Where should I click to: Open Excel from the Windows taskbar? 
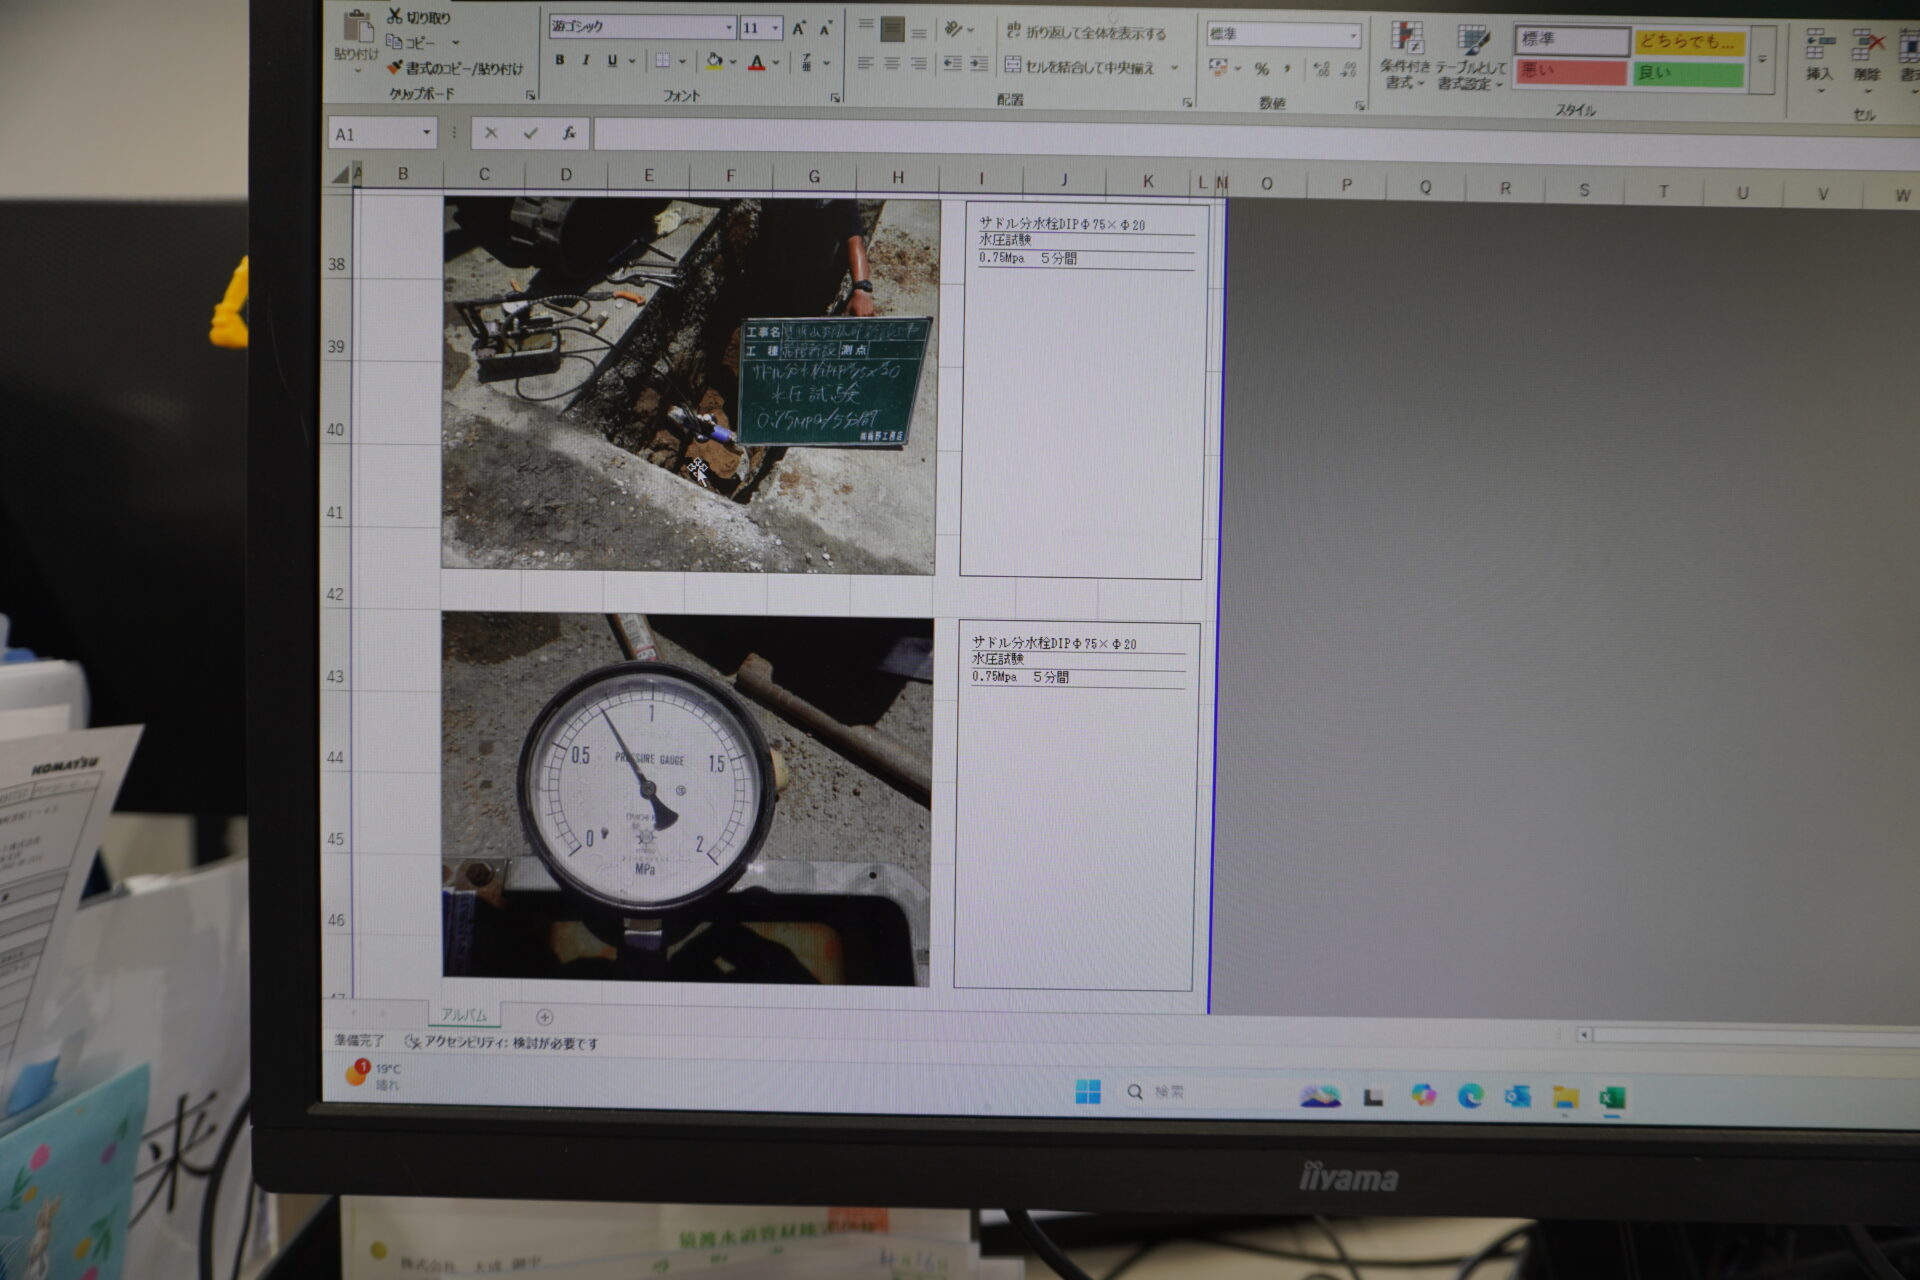pos(1611,1098)
